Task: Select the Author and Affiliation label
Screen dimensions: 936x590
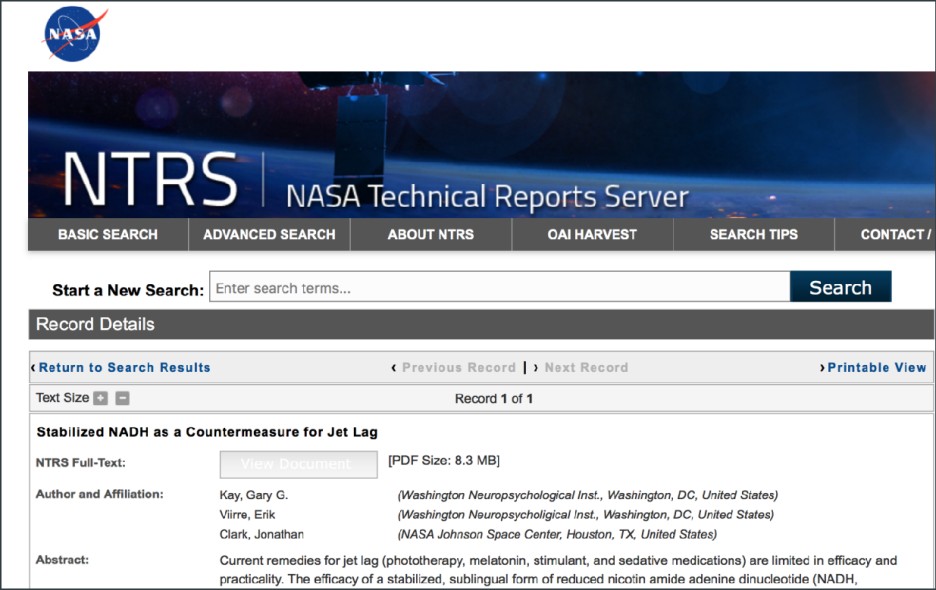Action: tap(99, 494)
